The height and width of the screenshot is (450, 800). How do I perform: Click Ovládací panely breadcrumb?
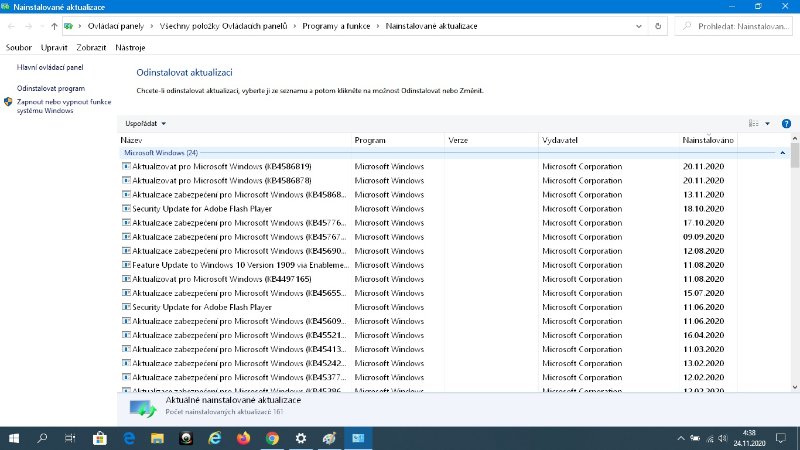coord(116,26)
